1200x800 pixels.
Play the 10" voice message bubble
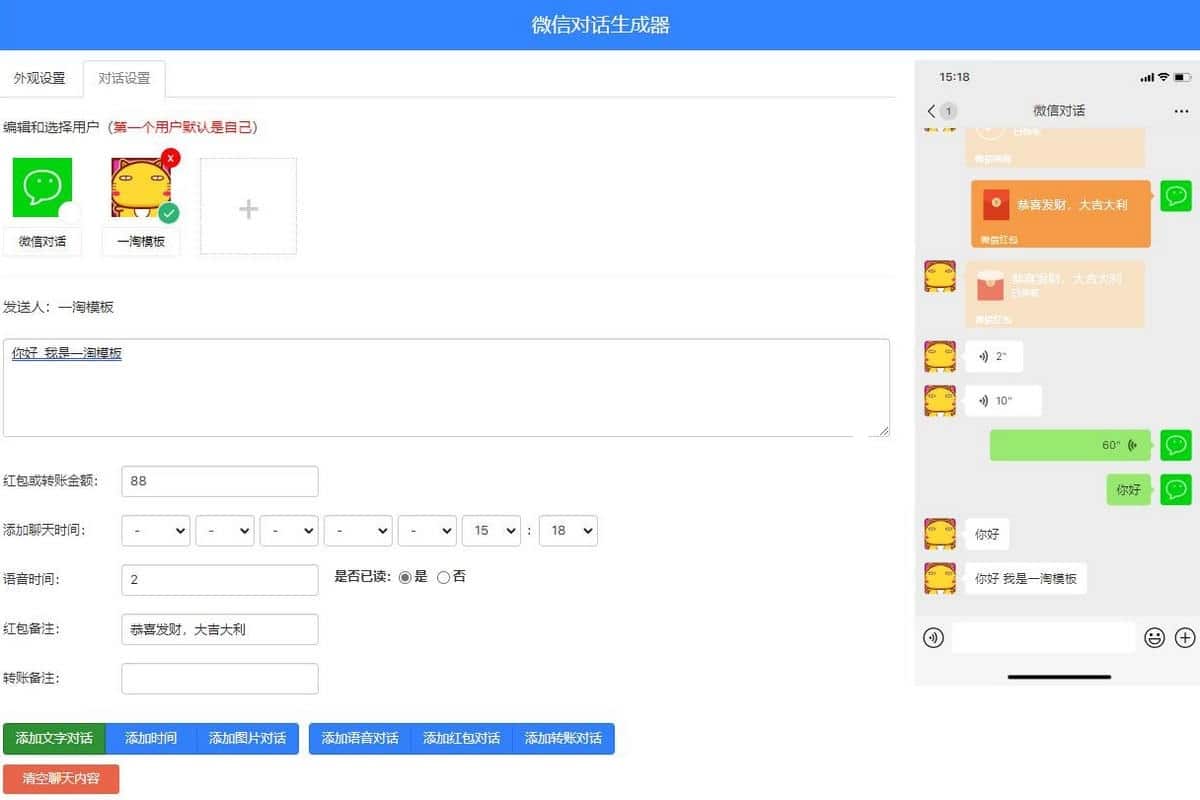[x=1003, y=401]
